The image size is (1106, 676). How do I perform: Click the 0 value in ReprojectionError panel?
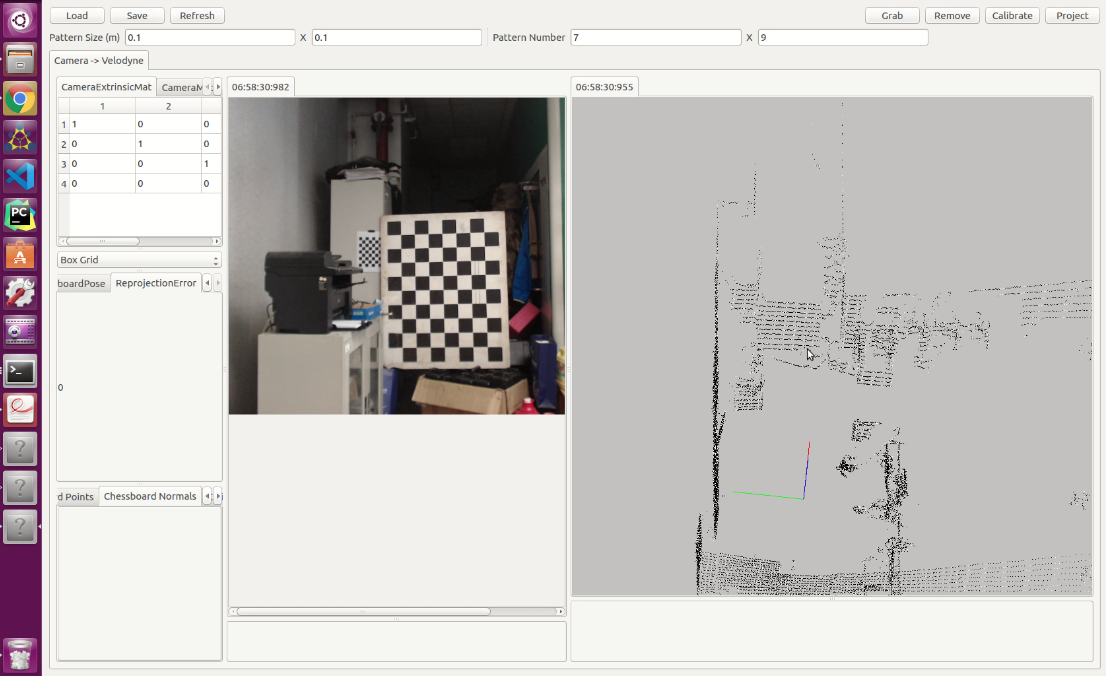61,387
